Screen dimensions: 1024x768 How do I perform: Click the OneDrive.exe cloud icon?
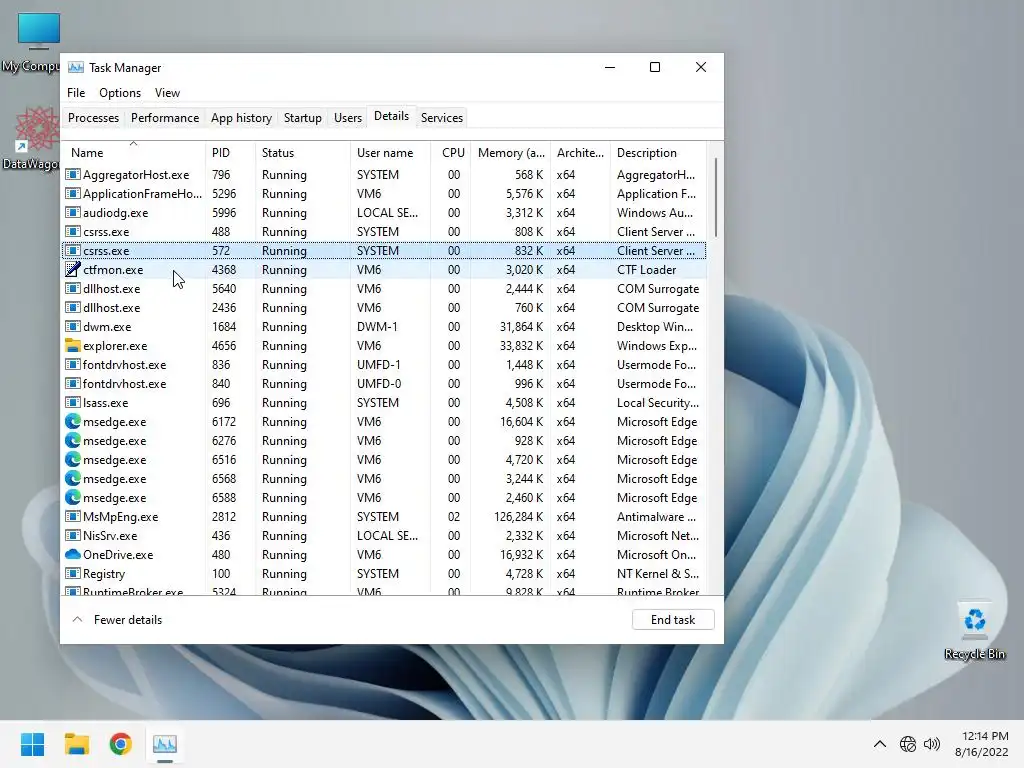click(x=72, y=554)
